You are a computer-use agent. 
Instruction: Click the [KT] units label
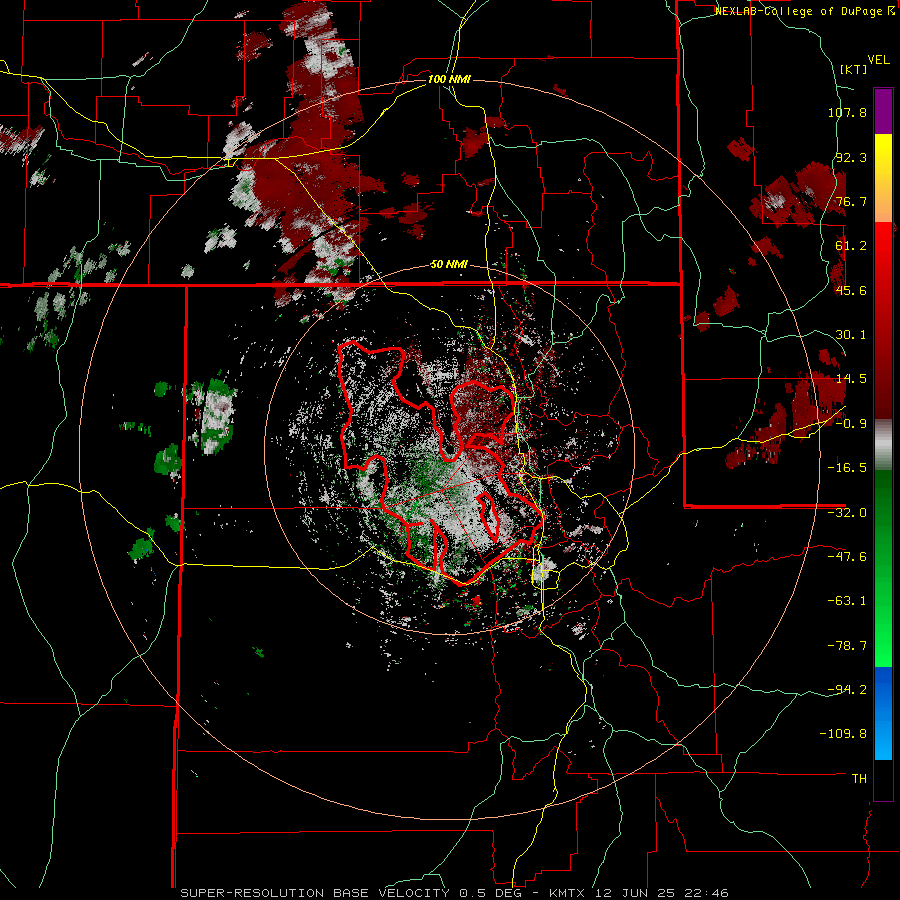pyautogui.click(x=854, y=69)
